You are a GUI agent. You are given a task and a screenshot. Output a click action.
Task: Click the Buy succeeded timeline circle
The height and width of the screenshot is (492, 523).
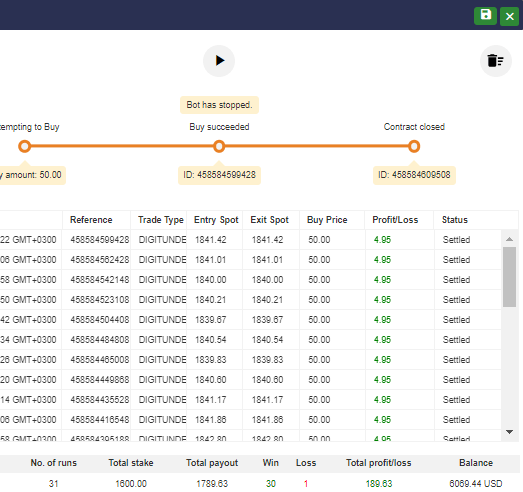(x=219, y=146)
